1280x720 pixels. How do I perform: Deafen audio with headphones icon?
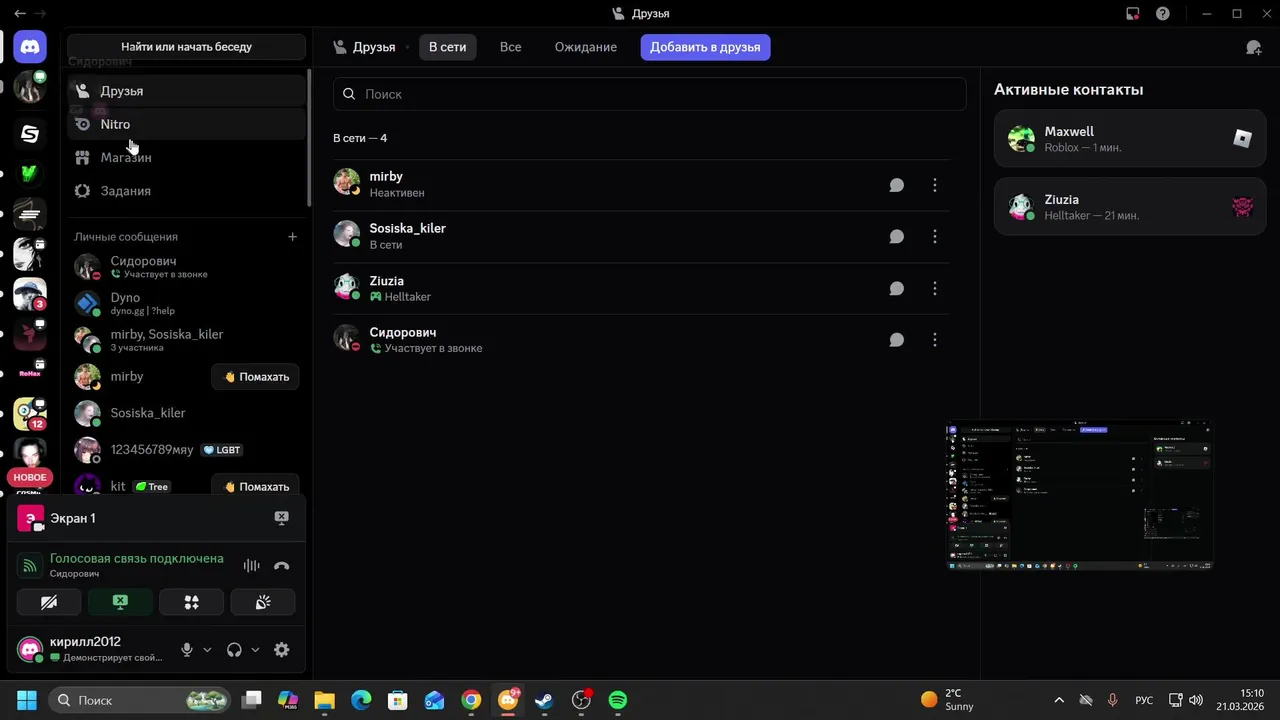tap(234, 650)
